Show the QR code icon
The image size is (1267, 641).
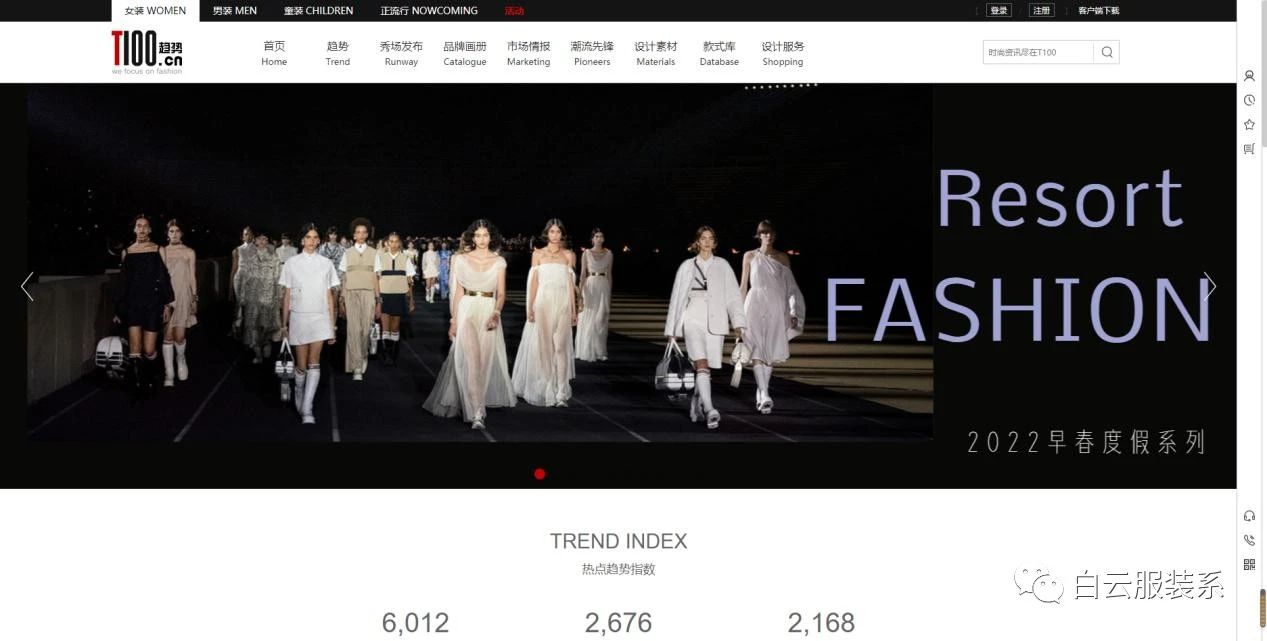[x=1249, y=564]
